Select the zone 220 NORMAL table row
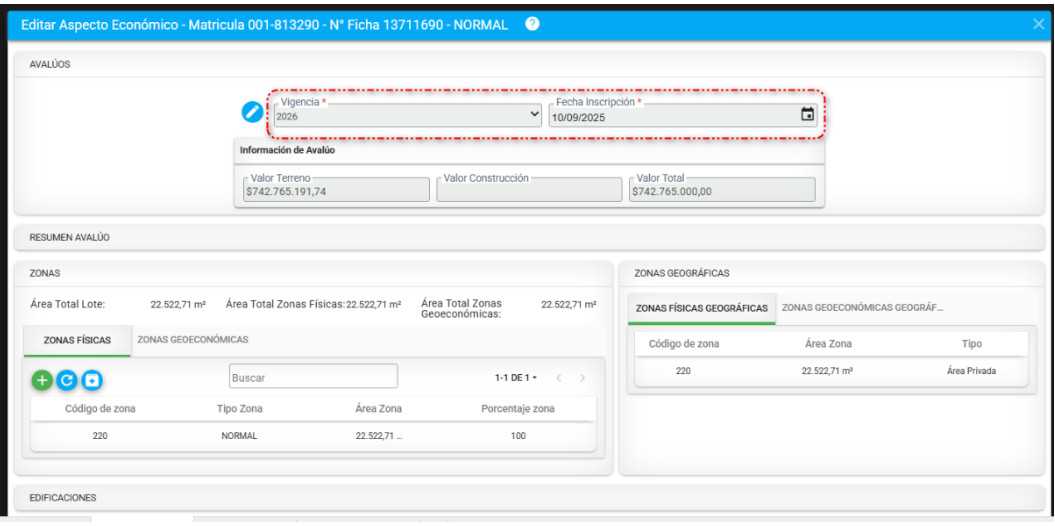1055x526 pixels. click(313, 436)
